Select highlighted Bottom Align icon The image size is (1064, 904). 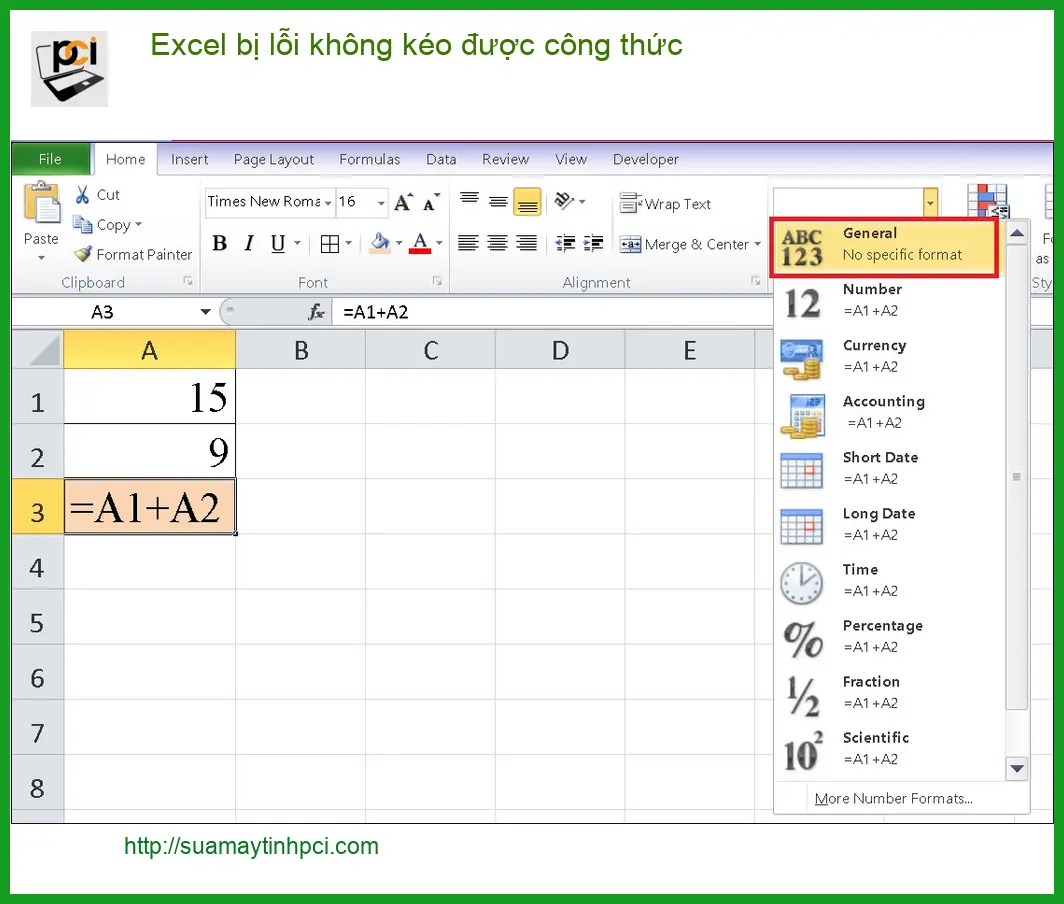(x=527, y=202)
